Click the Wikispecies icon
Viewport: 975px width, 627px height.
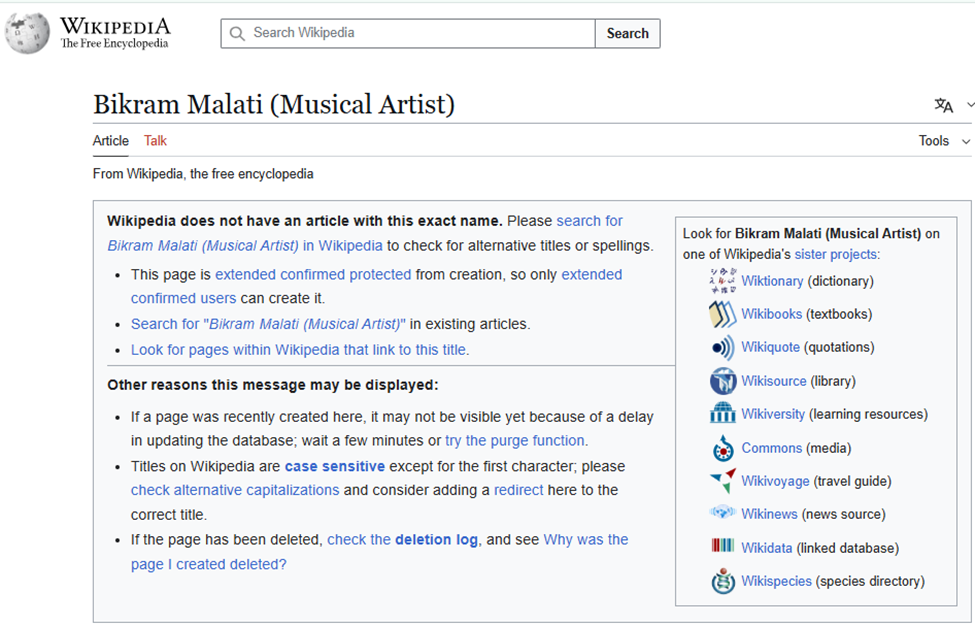tap(722, 581)
